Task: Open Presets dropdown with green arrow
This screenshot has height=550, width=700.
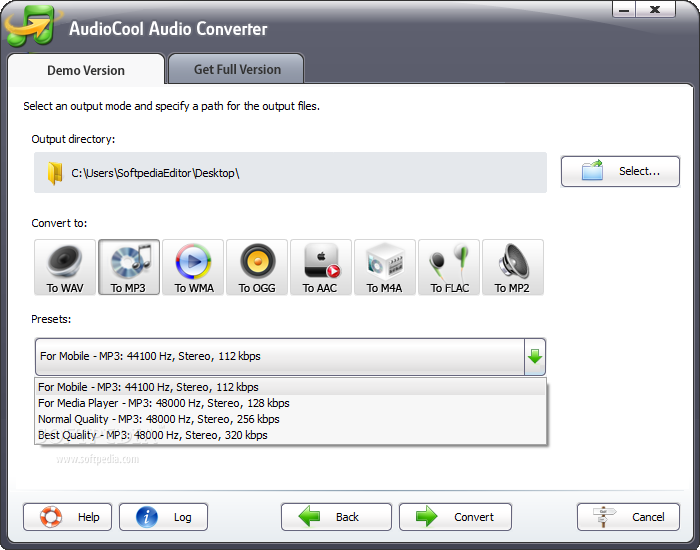Action: 535,357
